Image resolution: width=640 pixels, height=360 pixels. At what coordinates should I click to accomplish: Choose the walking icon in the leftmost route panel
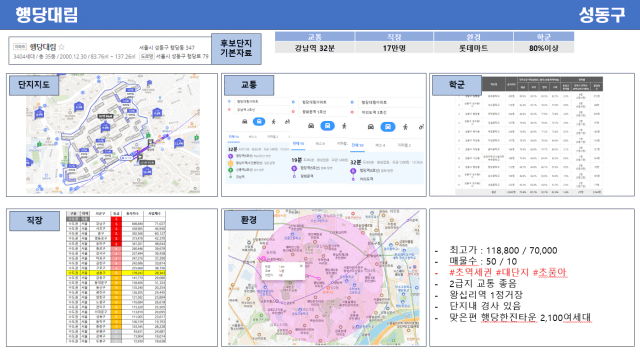274,122
